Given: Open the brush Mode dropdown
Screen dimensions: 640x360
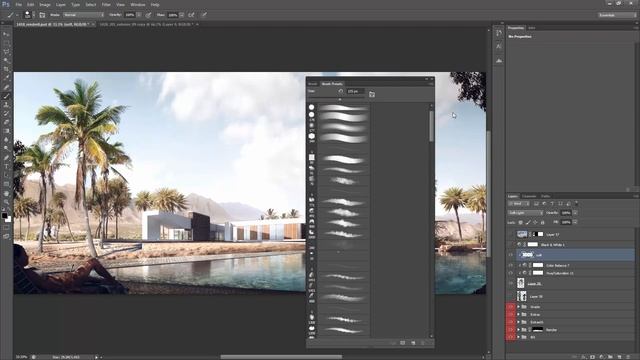Looking at the screenshot, I should [x=83, y=15].
